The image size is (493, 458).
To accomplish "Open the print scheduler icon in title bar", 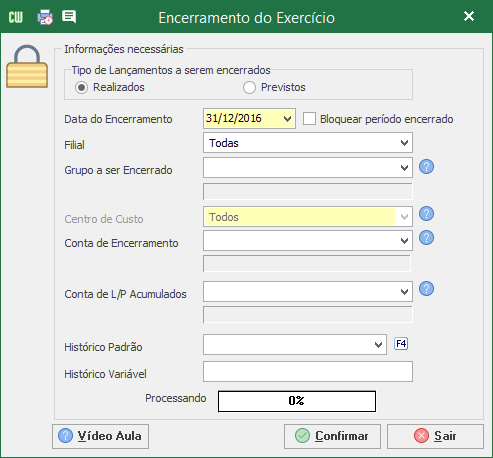I will click(45, 17).
